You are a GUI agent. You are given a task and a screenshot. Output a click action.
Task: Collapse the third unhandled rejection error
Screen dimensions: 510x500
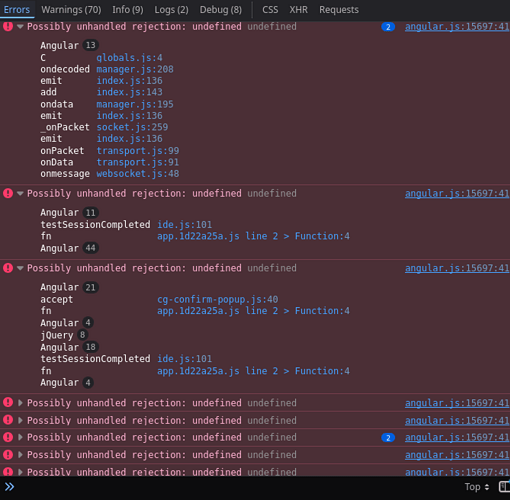pyautogui.click(x=20, y=268)
